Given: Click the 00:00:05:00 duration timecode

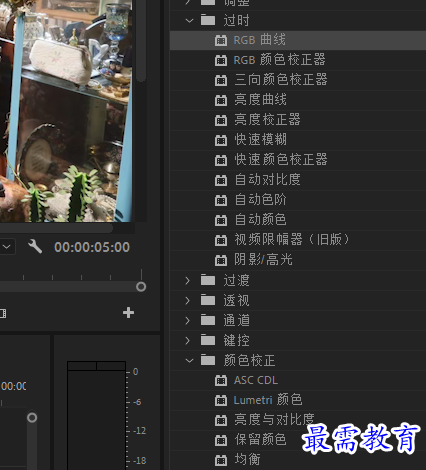Looking at the screenshot, I should point(92,247).
